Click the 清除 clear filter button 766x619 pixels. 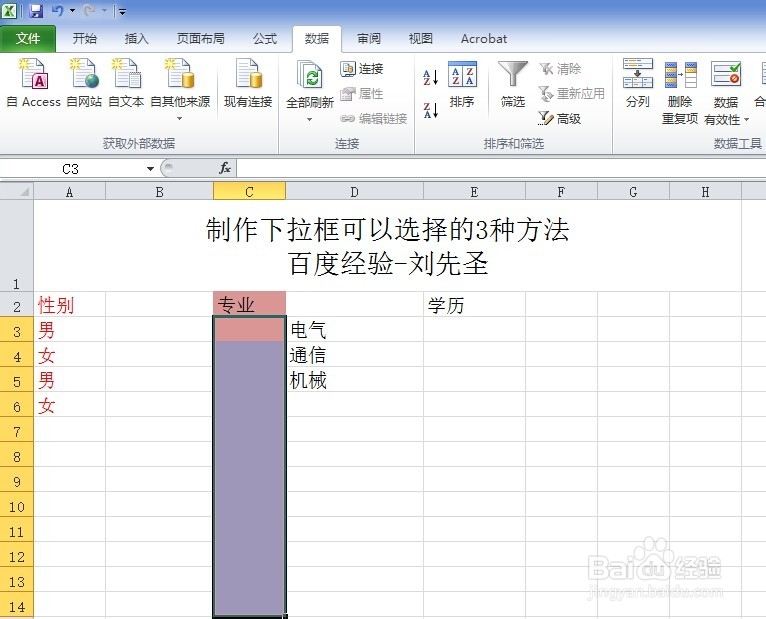pos(560,69)
